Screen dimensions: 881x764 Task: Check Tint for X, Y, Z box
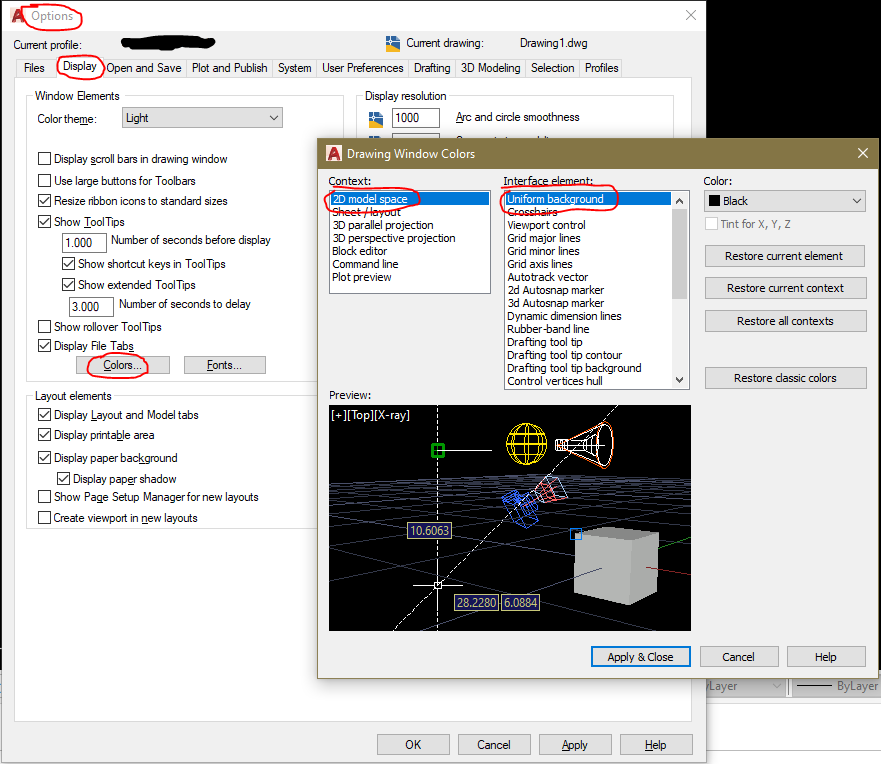711,224
